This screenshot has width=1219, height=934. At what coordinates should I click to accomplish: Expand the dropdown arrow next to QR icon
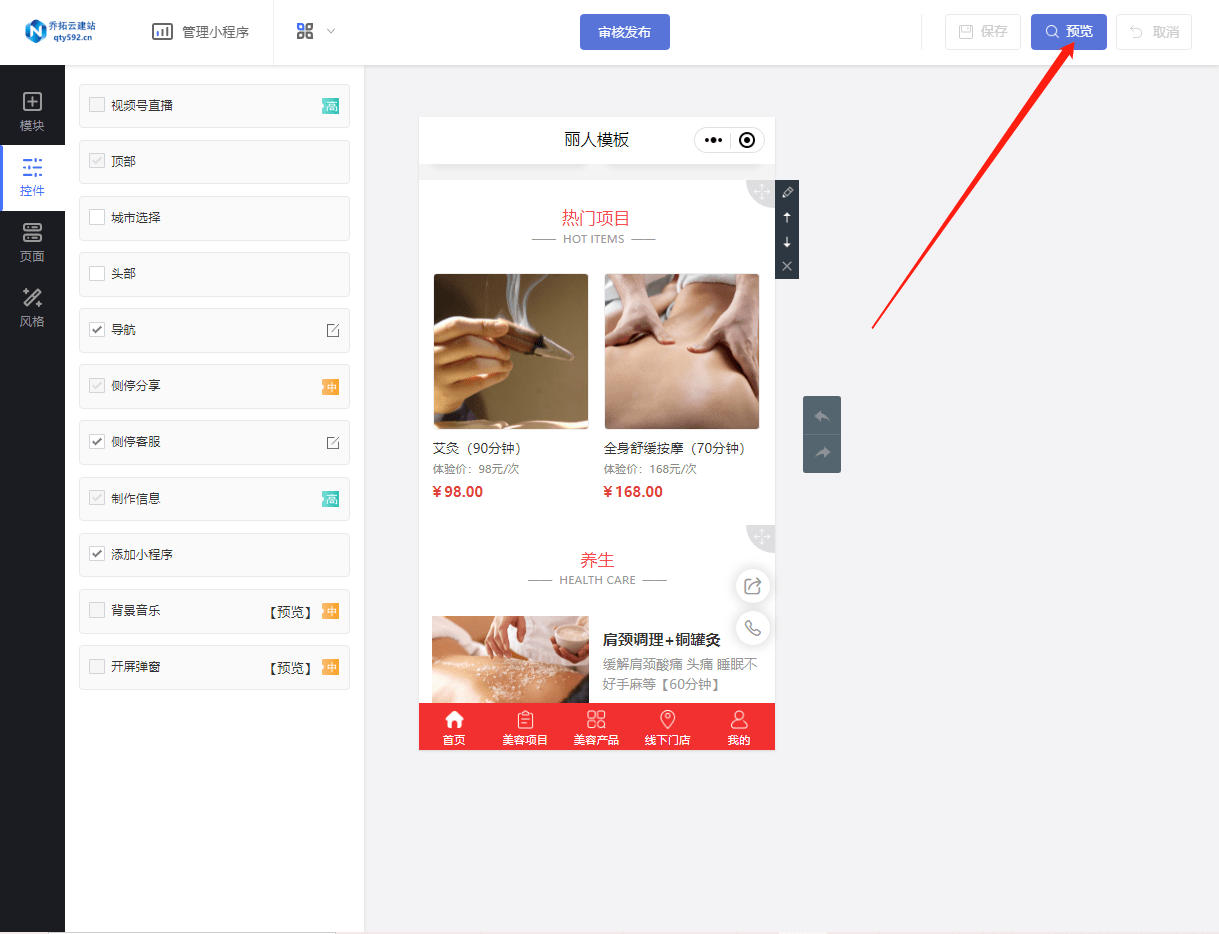pos(331,31)
